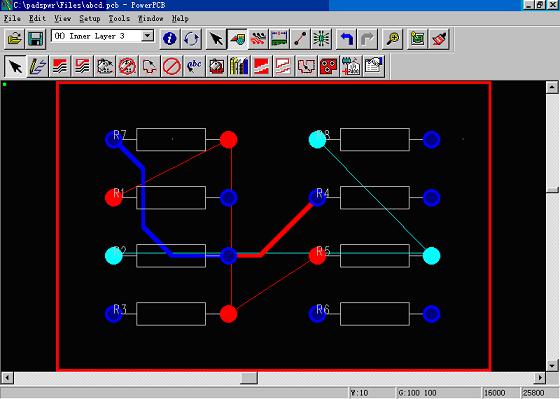Screen dimensions: 560x399
Task: Click the zoom magnifier icon
Action: point(392,39)
